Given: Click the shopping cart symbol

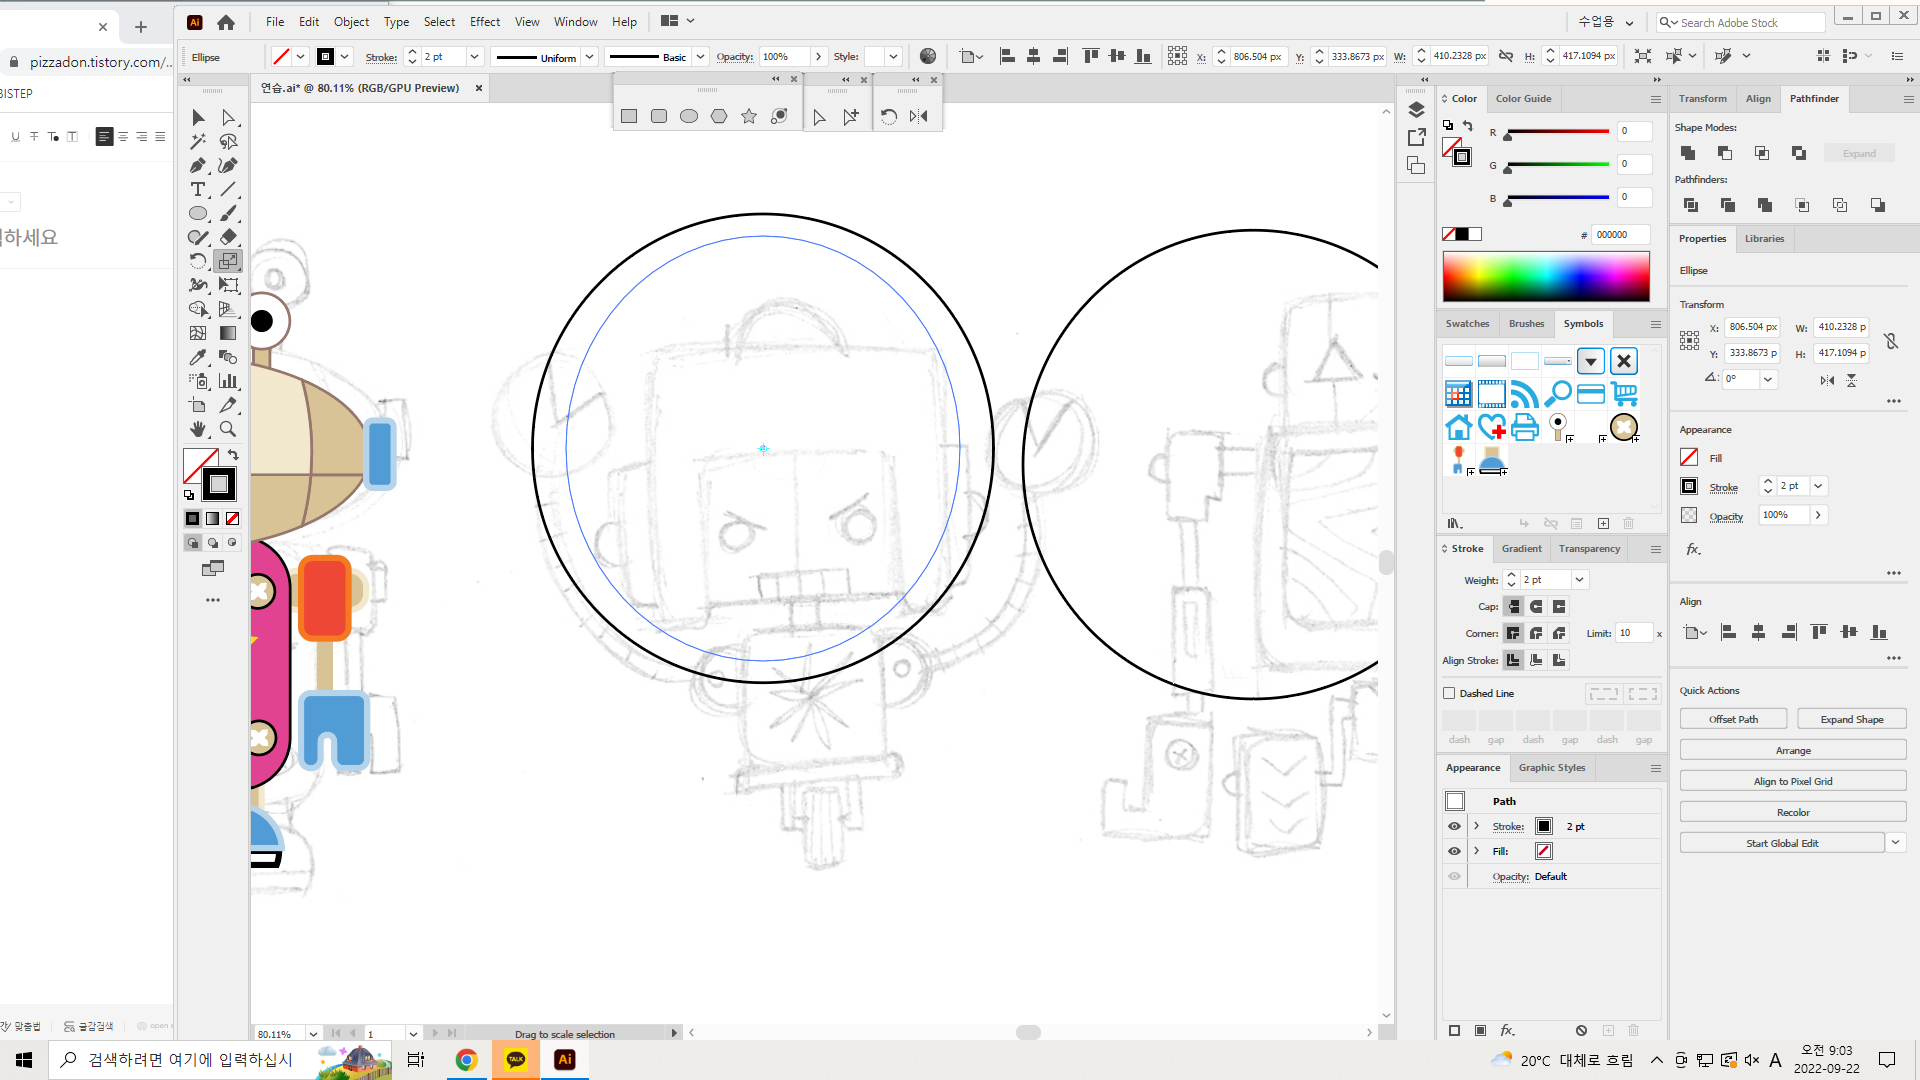Looking at the screenshot, I should pyautogui.click(x=1624, y=394).
